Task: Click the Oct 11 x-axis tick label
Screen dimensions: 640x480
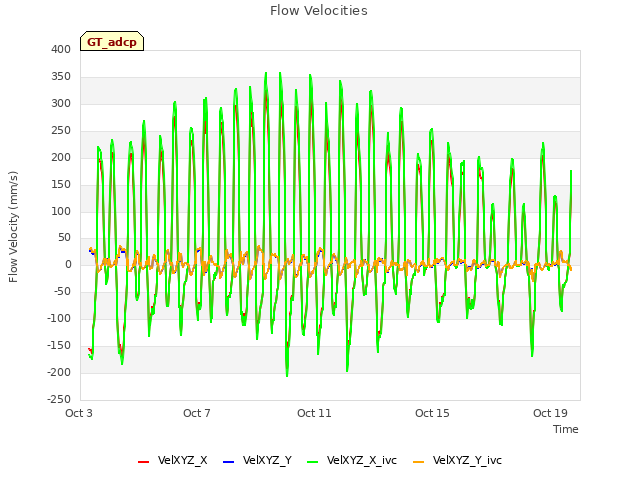Action: tap(314, 413)
